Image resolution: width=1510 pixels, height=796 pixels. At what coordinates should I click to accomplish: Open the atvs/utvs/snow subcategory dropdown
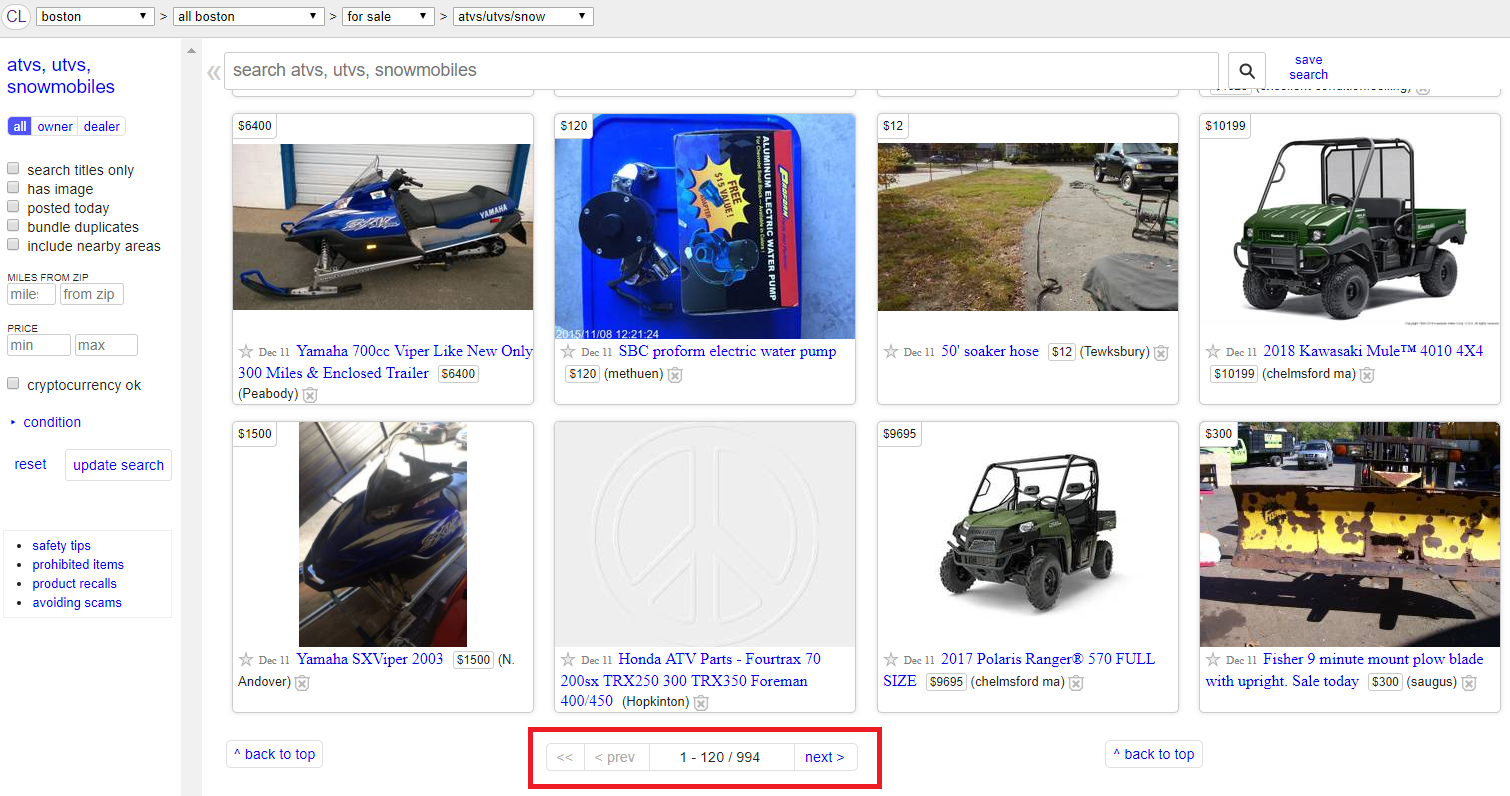pos(523,17)
